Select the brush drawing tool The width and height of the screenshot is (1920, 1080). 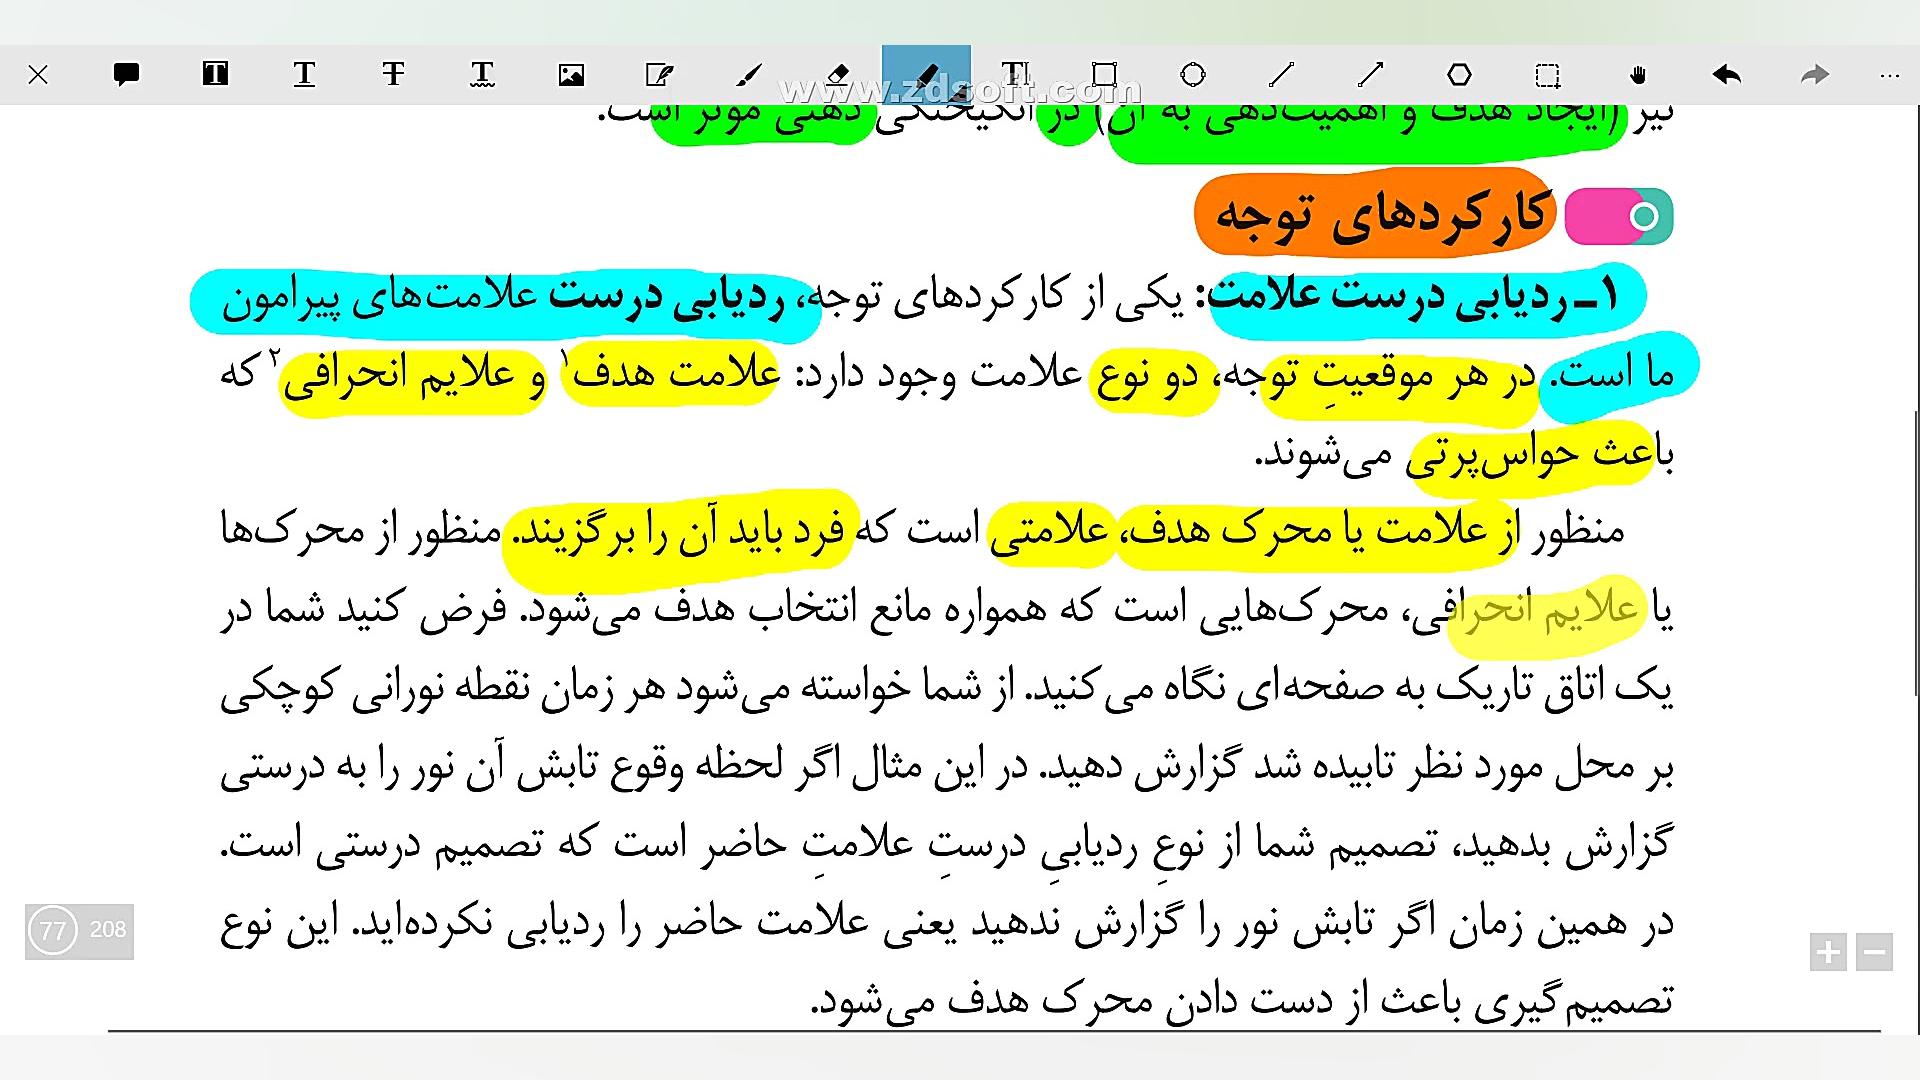[x=749, y=75]
